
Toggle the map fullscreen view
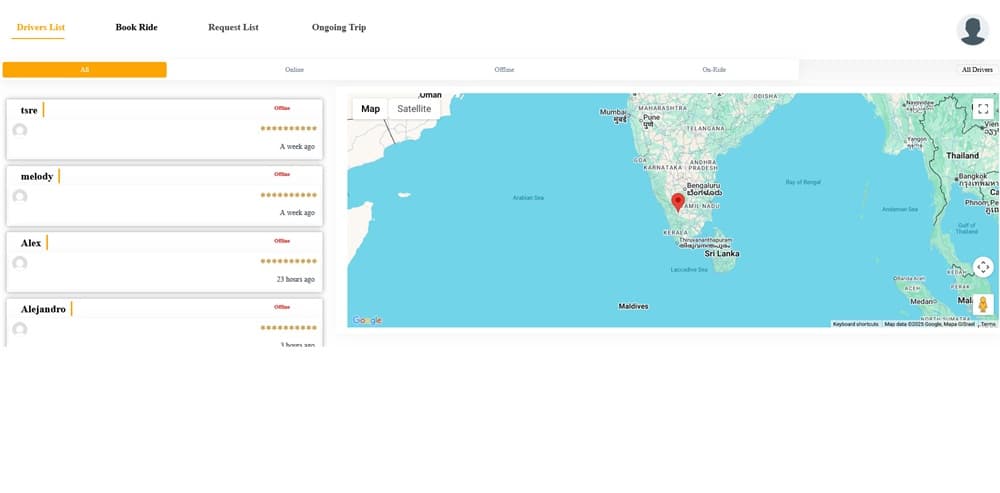983,108
